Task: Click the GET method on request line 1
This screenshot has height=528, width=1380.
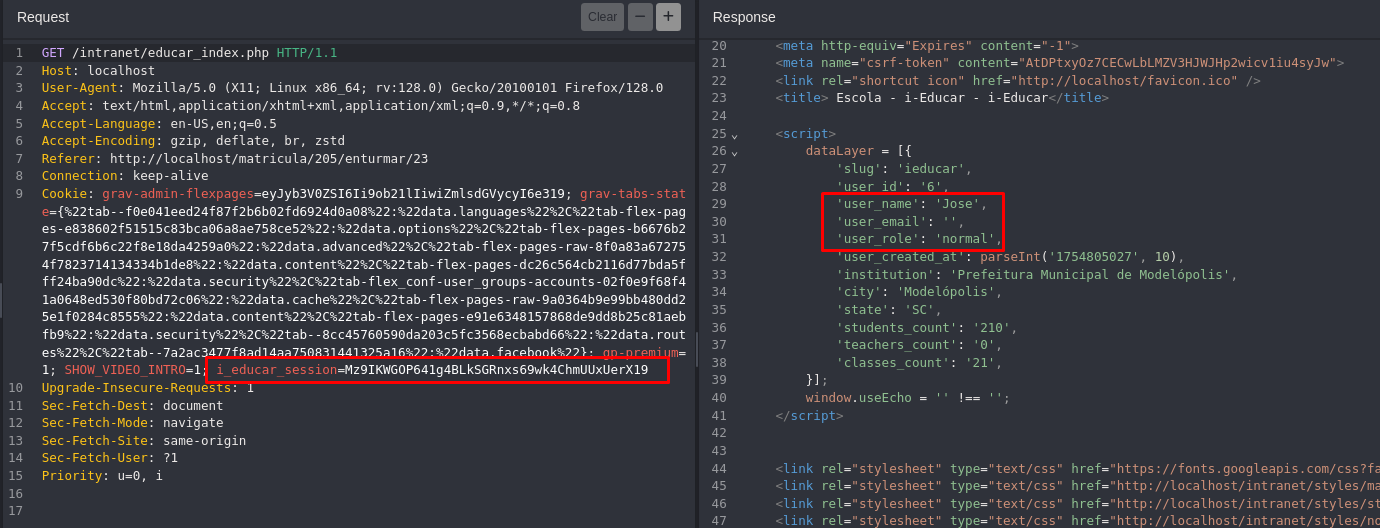Action: point(52,53)
